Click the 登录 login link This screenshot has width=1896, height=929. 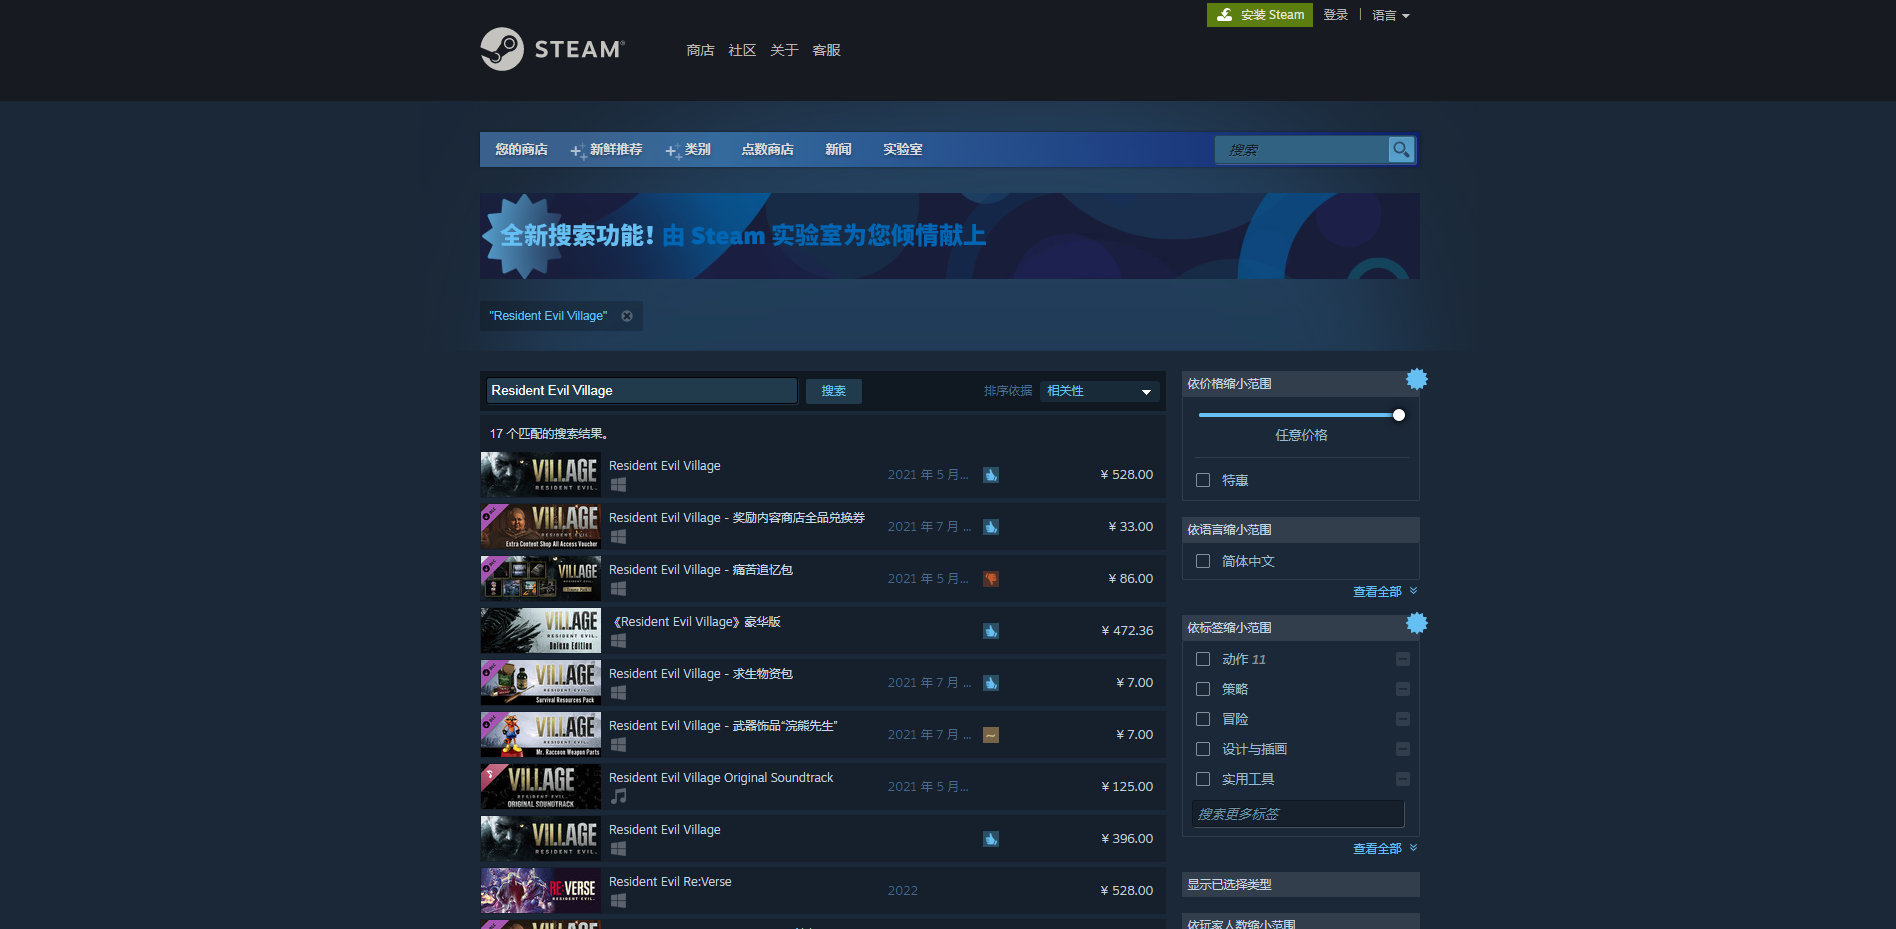[1336, 15]
